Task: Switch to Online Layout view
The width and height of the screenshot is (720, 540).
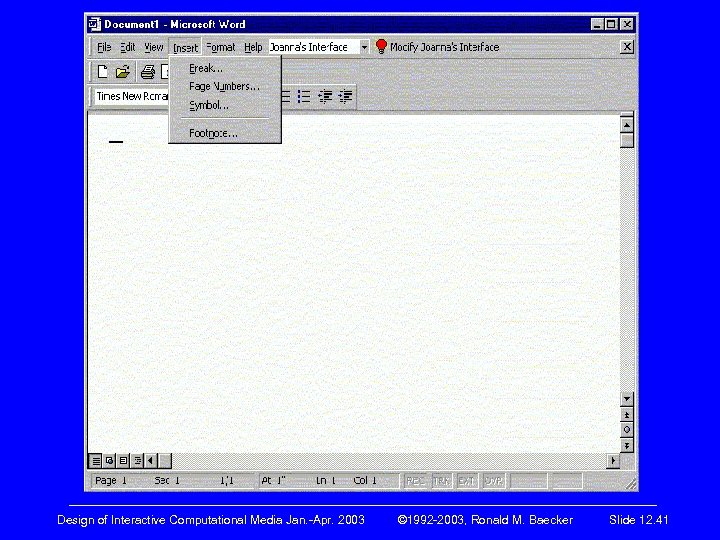Action: point(109,460)
